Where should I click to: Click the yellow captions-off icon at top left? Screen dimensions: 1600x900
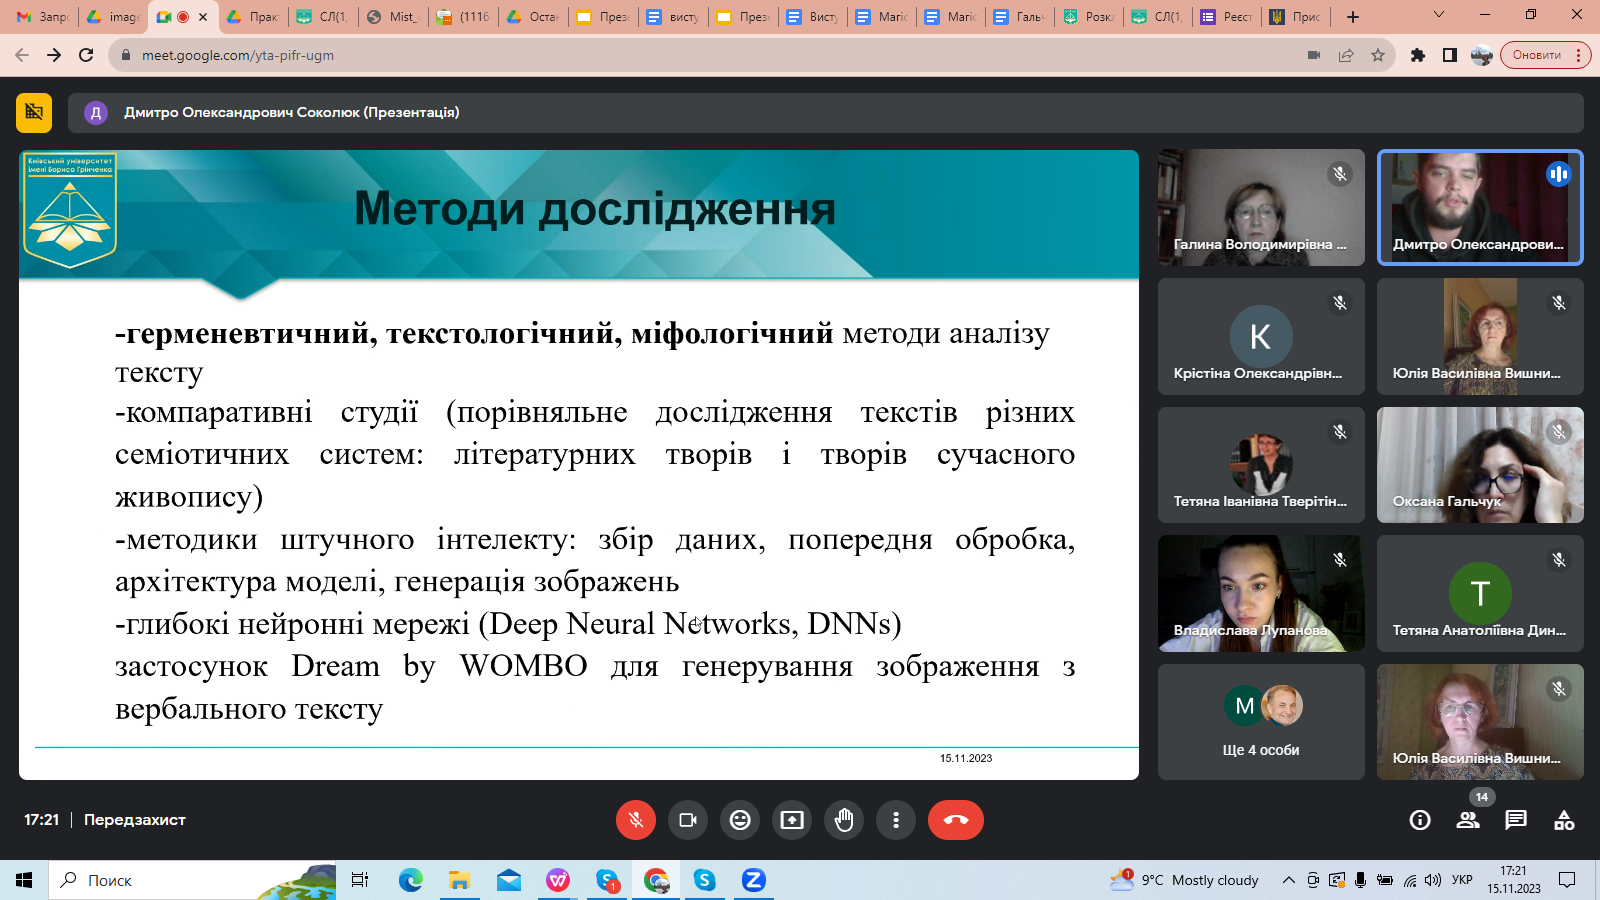pyautogui.click(x=34, y=113)
